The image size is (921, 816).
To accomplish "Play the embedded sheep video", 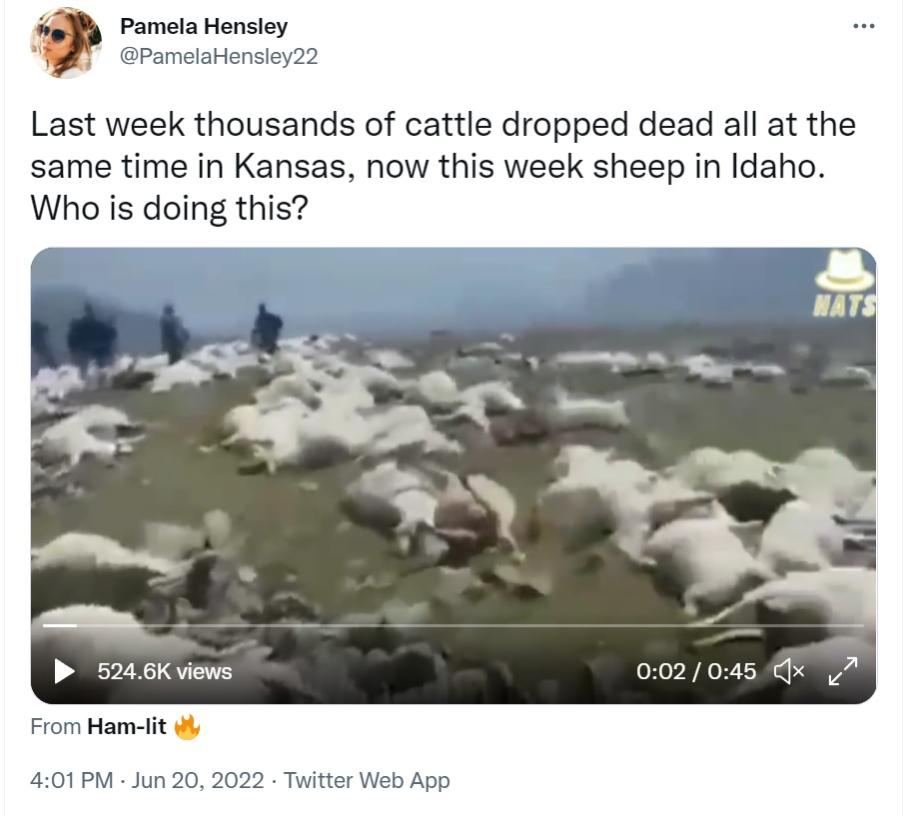I will [65, 671].
